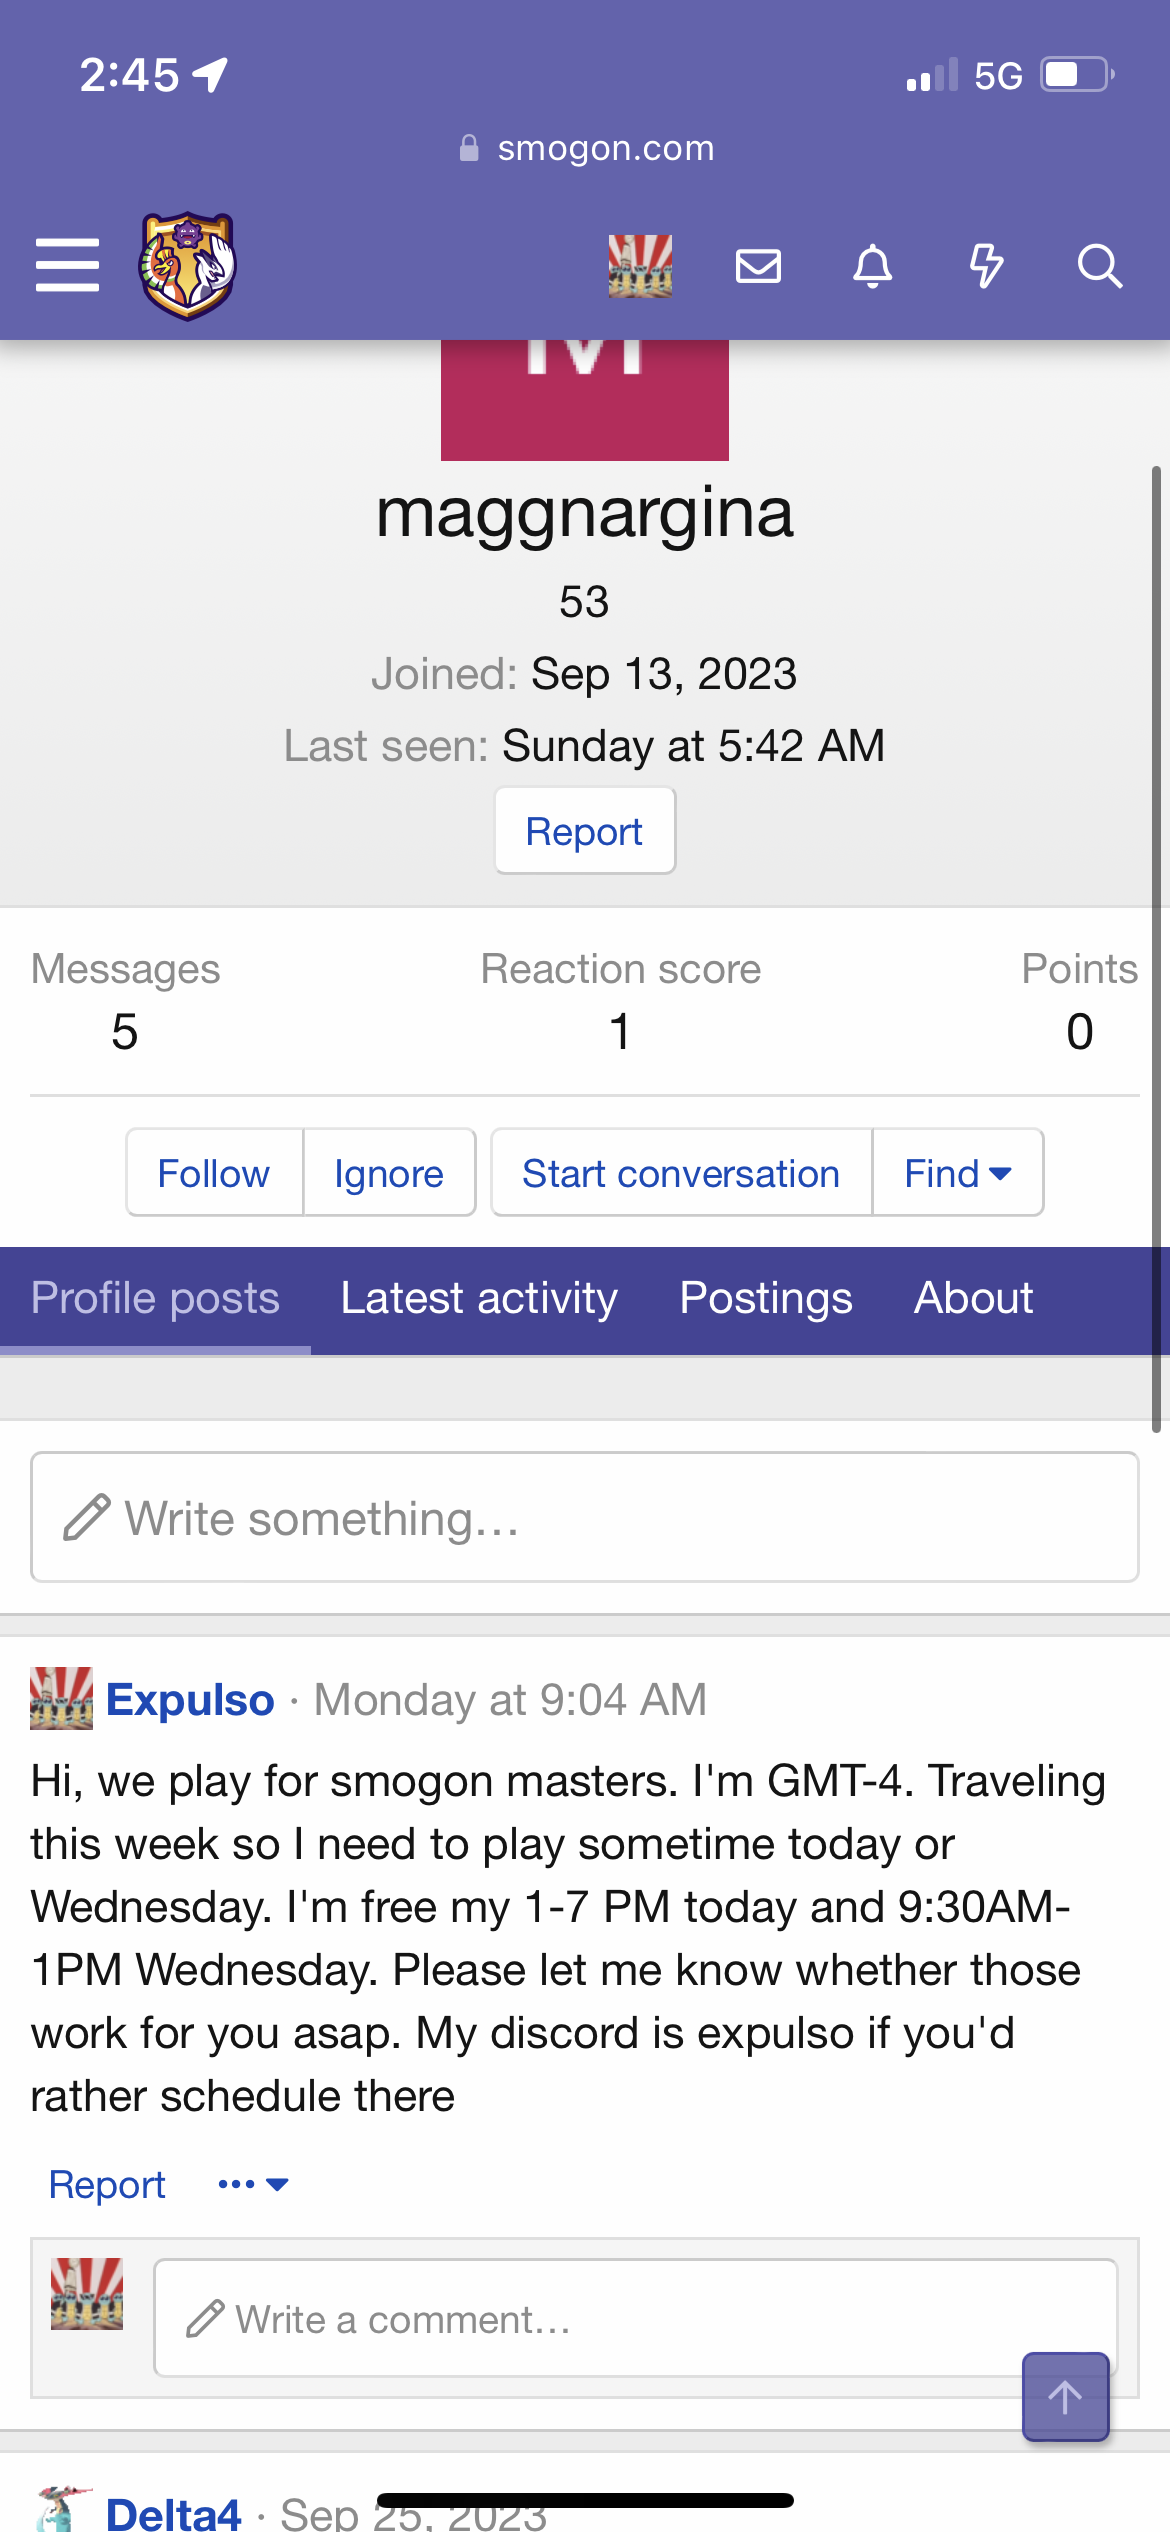Focus the Write a comment field
This screenshot has height=2532, width=1170.
(635, 2318)
